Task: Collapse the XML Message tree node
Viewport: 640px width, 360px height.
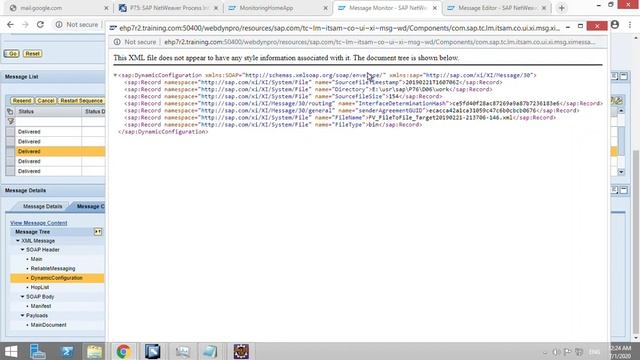Action: tap(18, 241)
